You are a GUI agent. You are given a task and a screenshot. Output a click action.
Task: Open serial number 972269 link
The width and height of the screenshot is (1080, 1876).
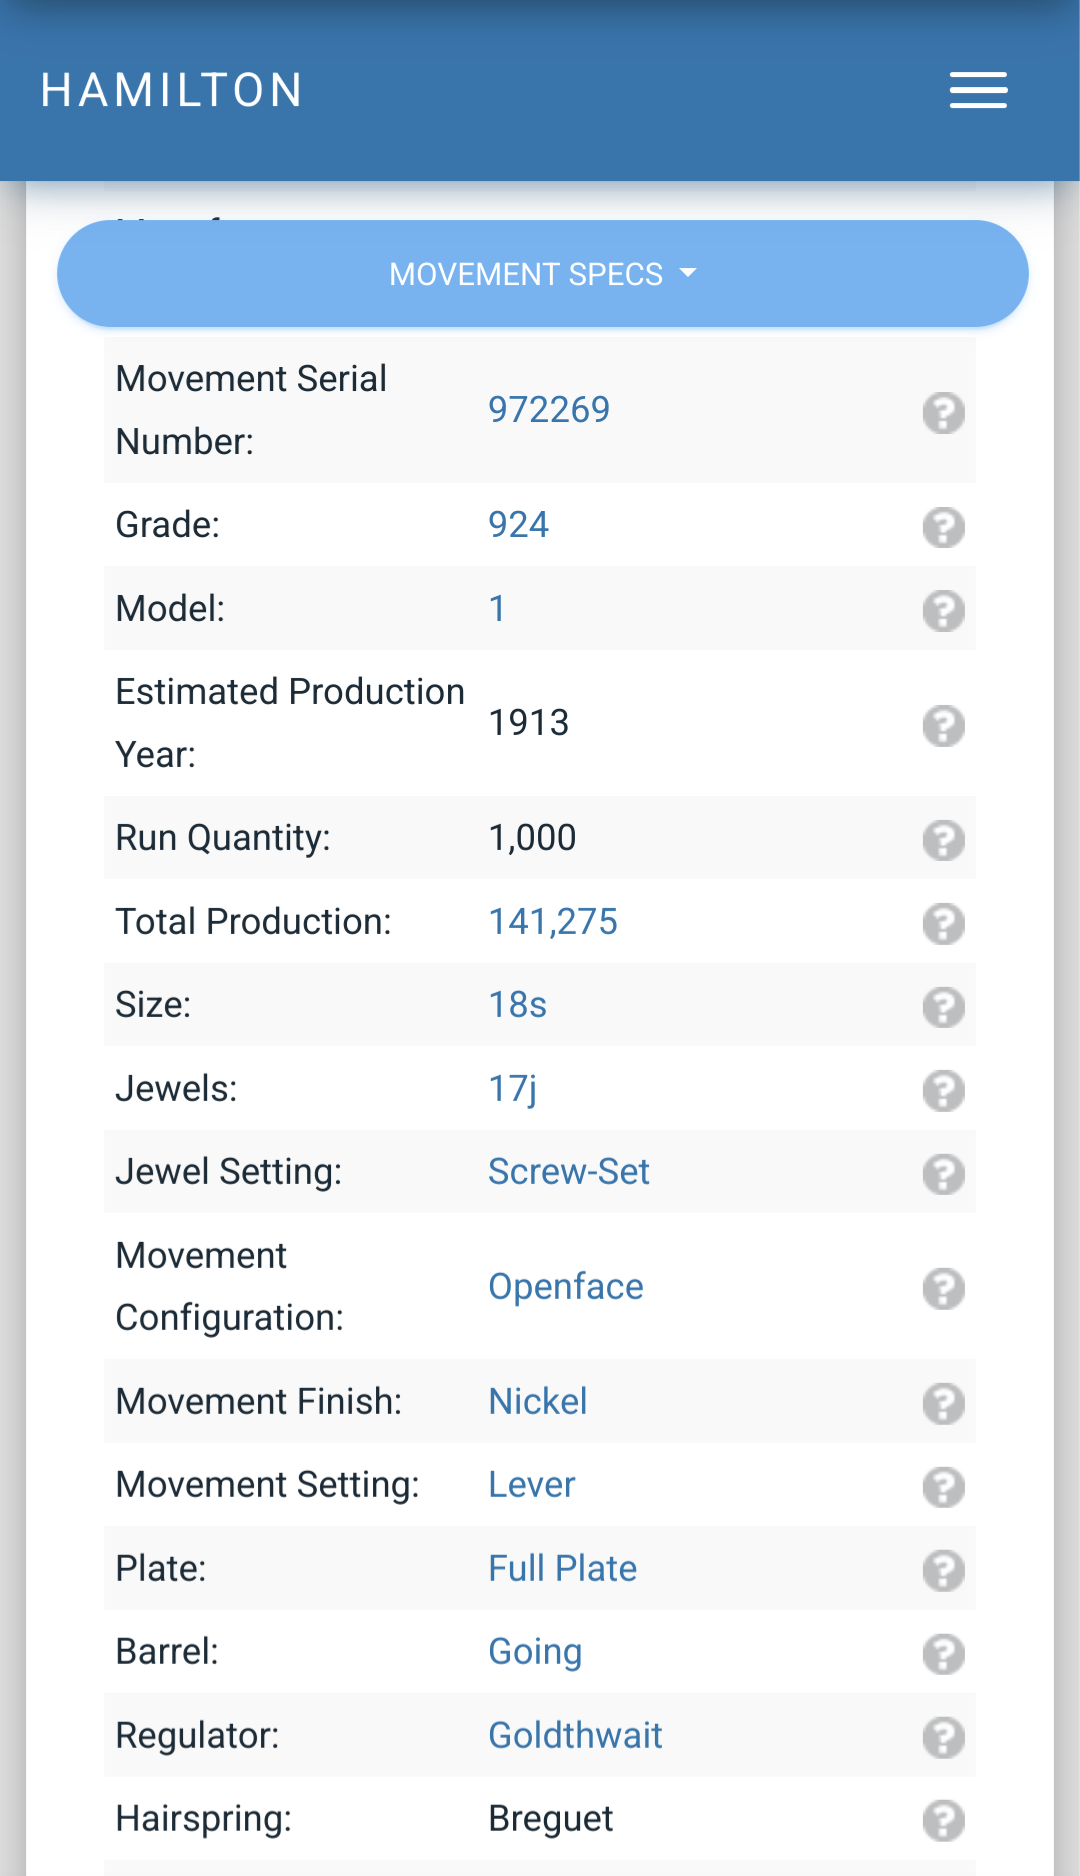click(549, 410)
